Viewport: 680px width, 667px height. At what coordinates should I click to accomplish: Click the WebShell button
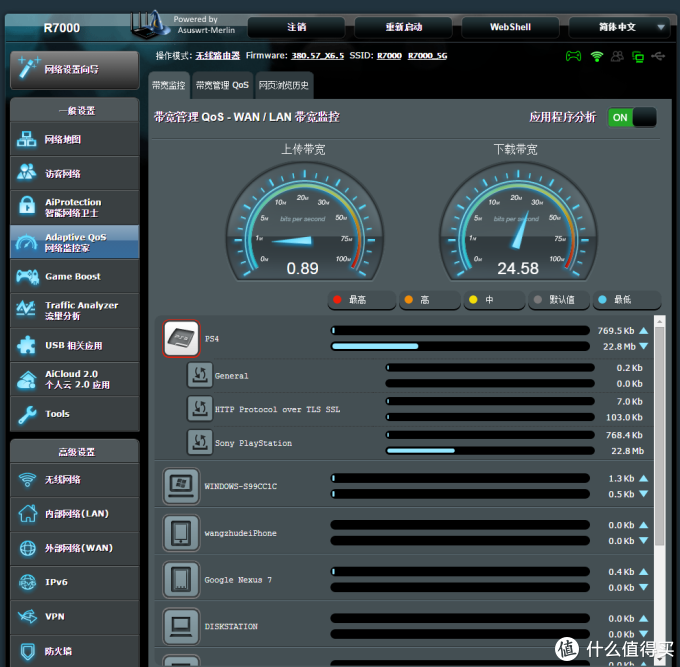(x=509, y=27)
